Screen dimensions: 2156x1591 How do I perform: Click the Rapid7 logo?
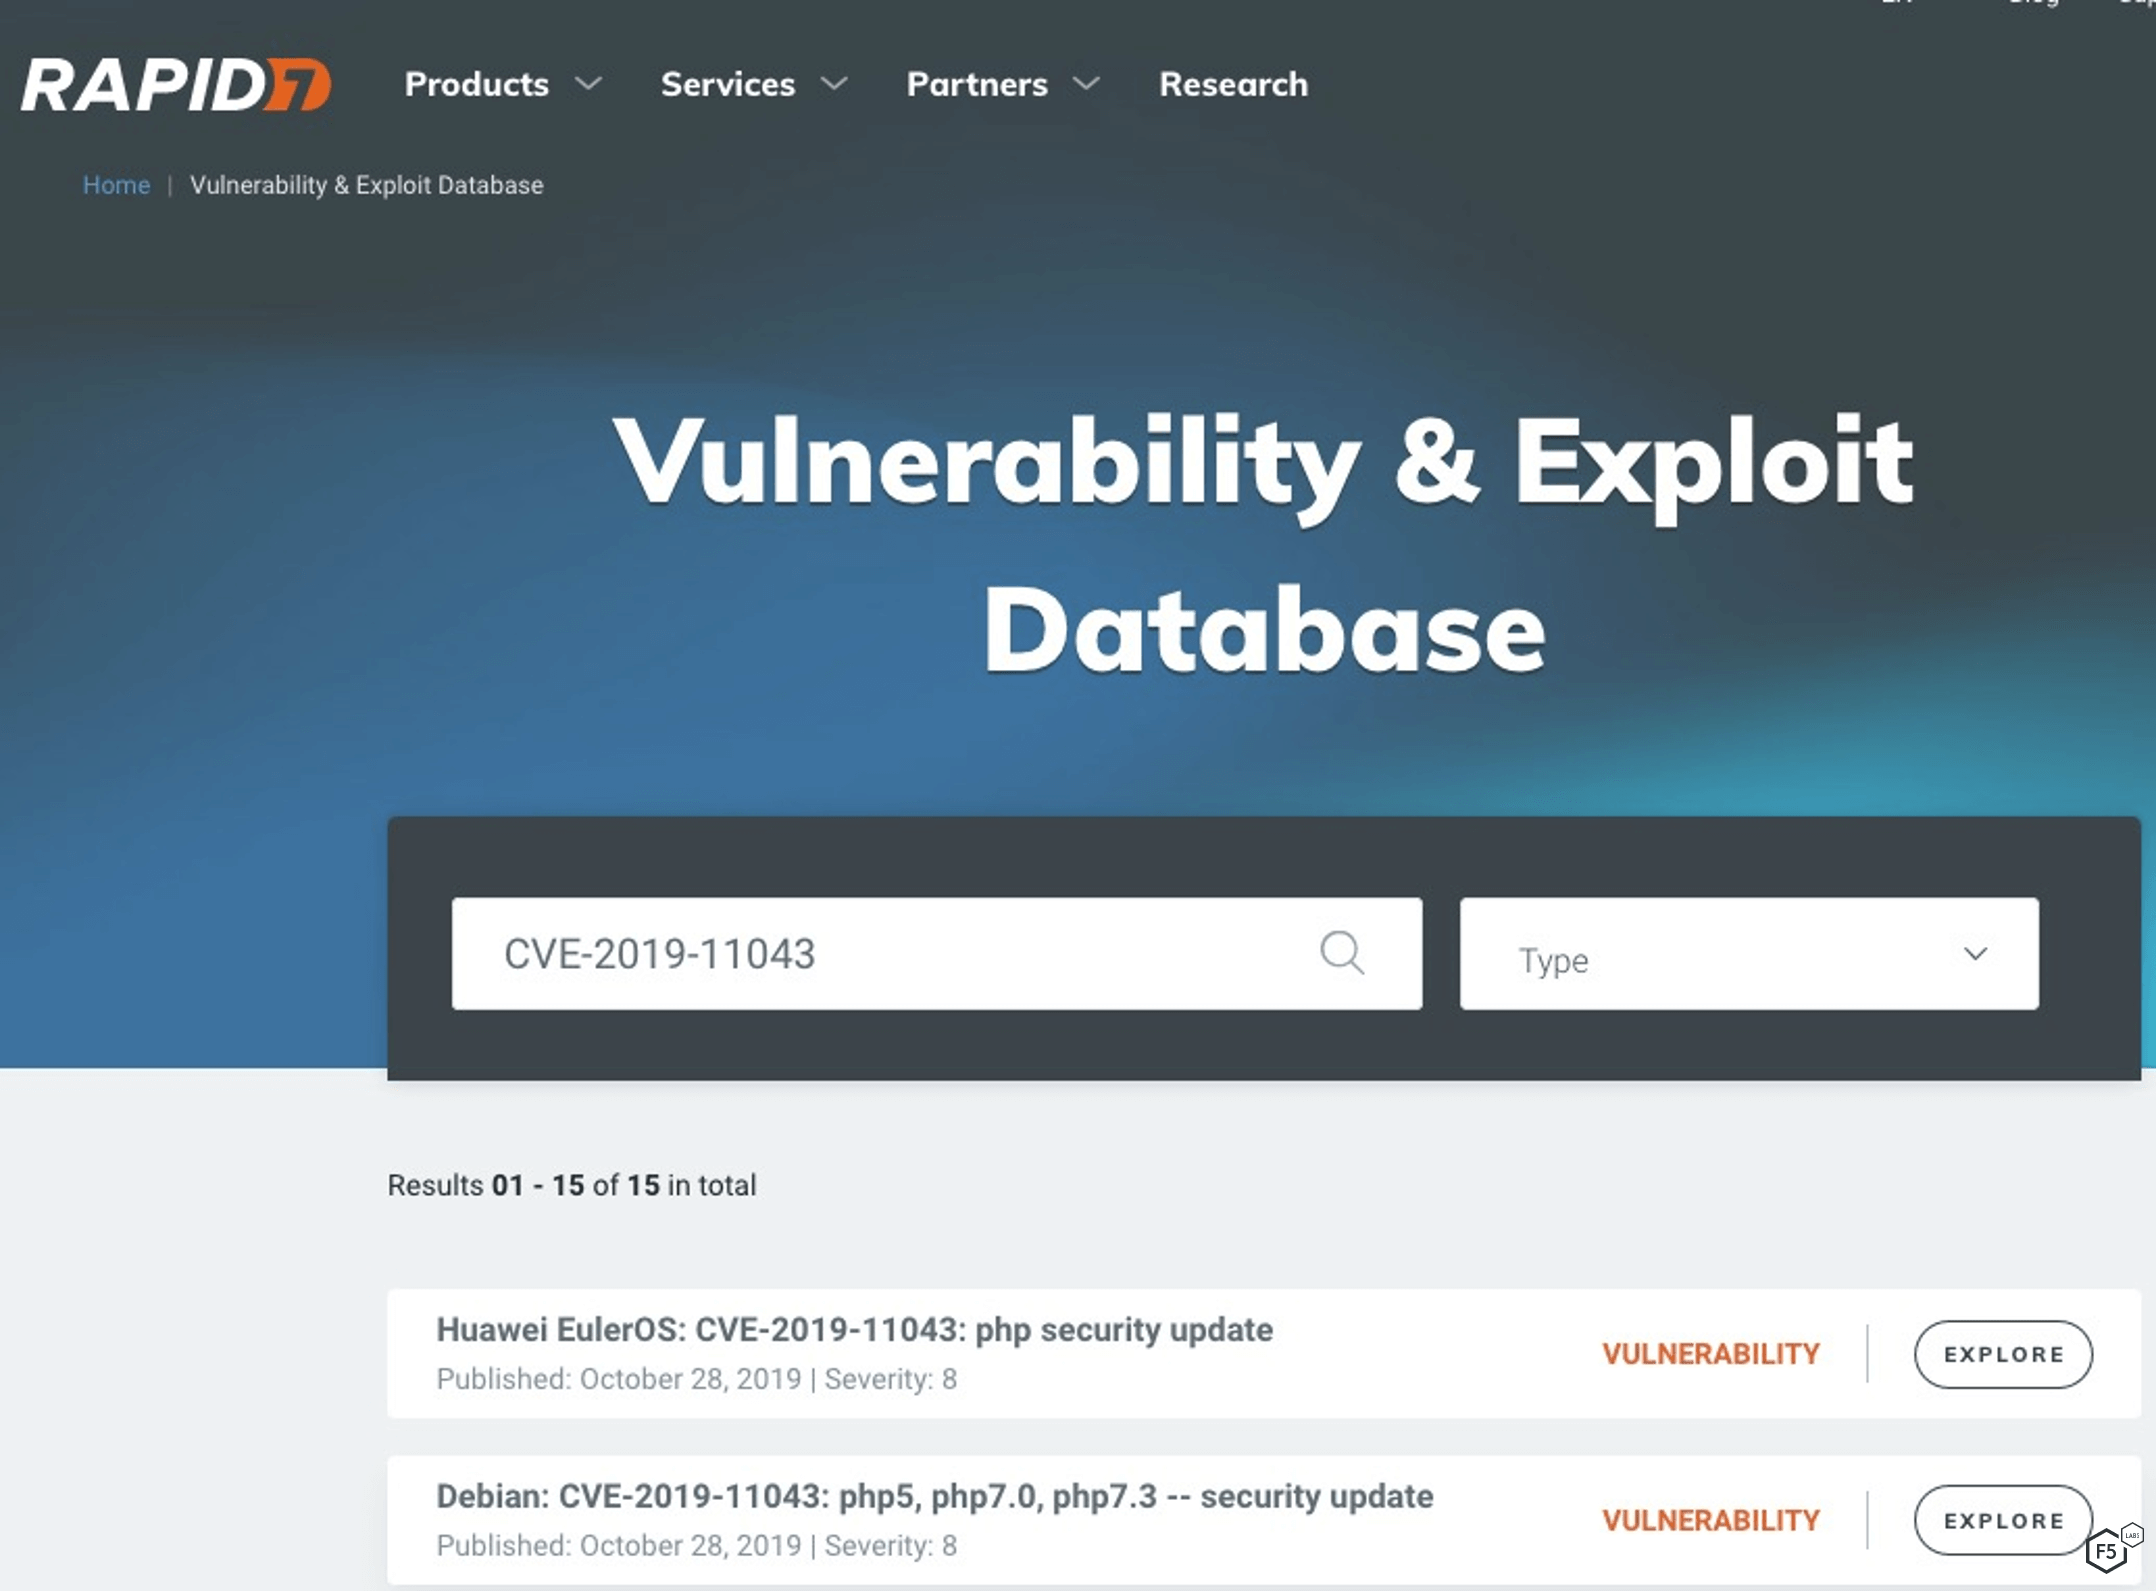point(175,84)
